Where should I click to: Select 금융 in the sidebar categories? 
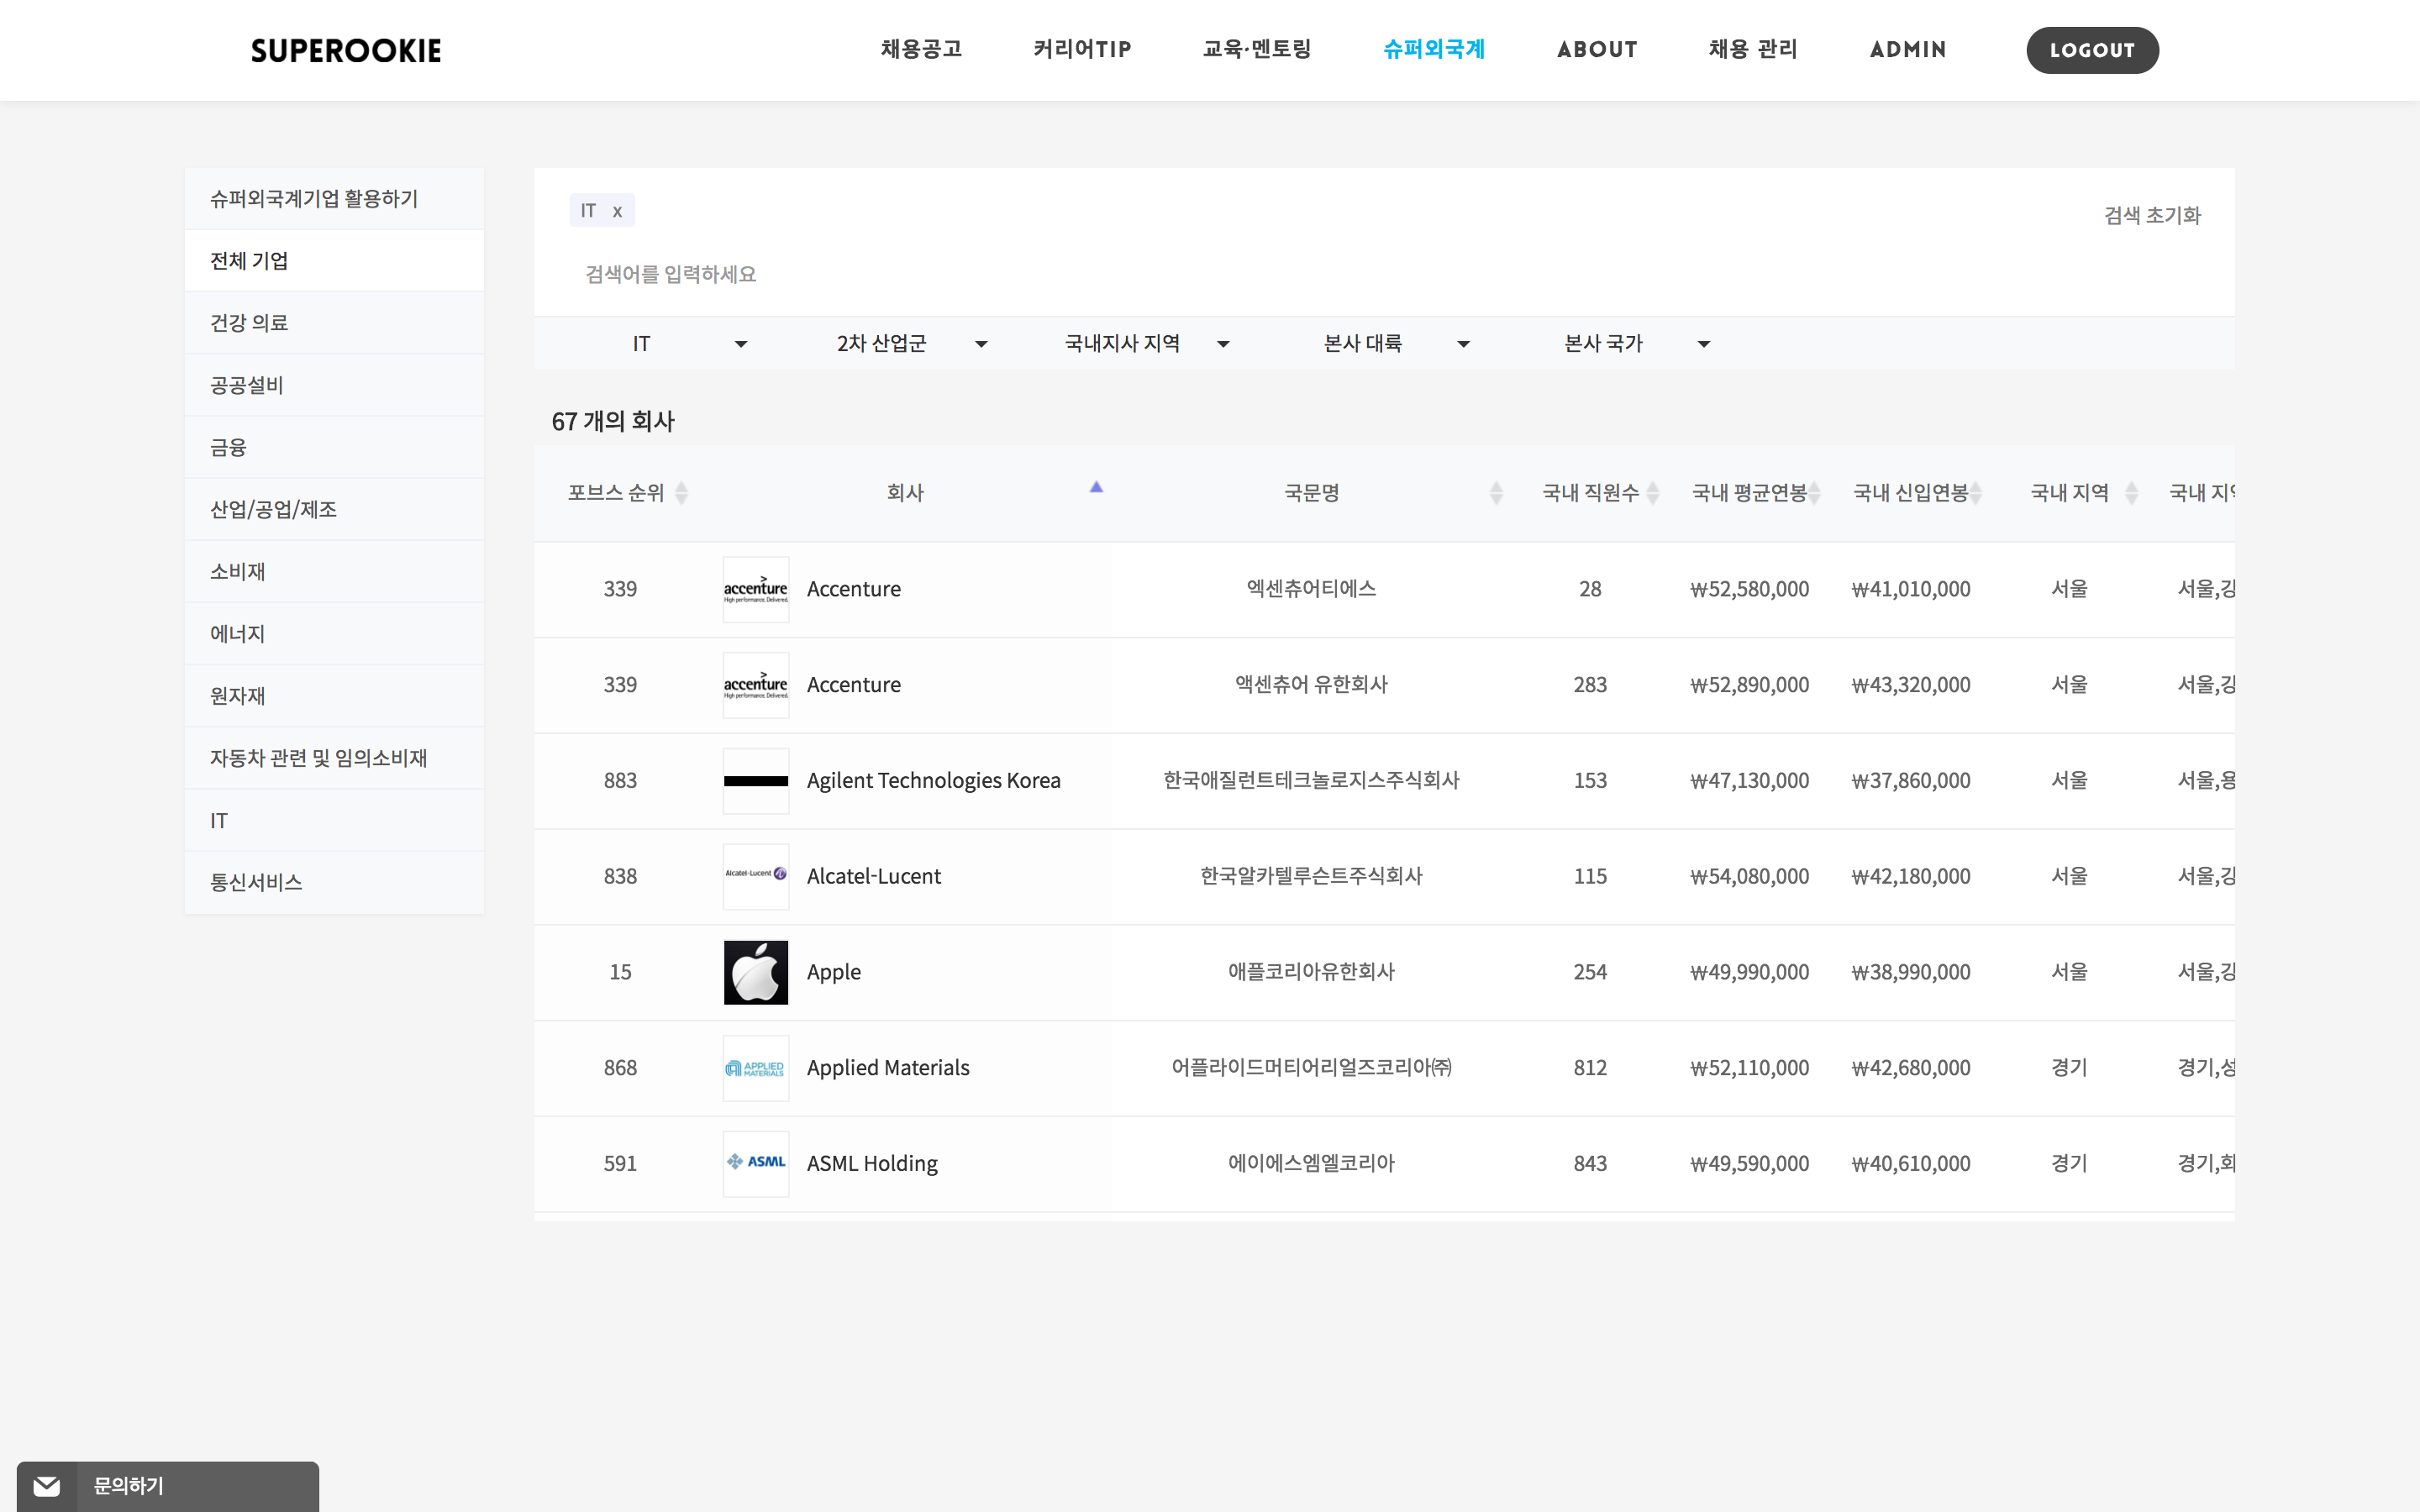[x=229, y=447]
